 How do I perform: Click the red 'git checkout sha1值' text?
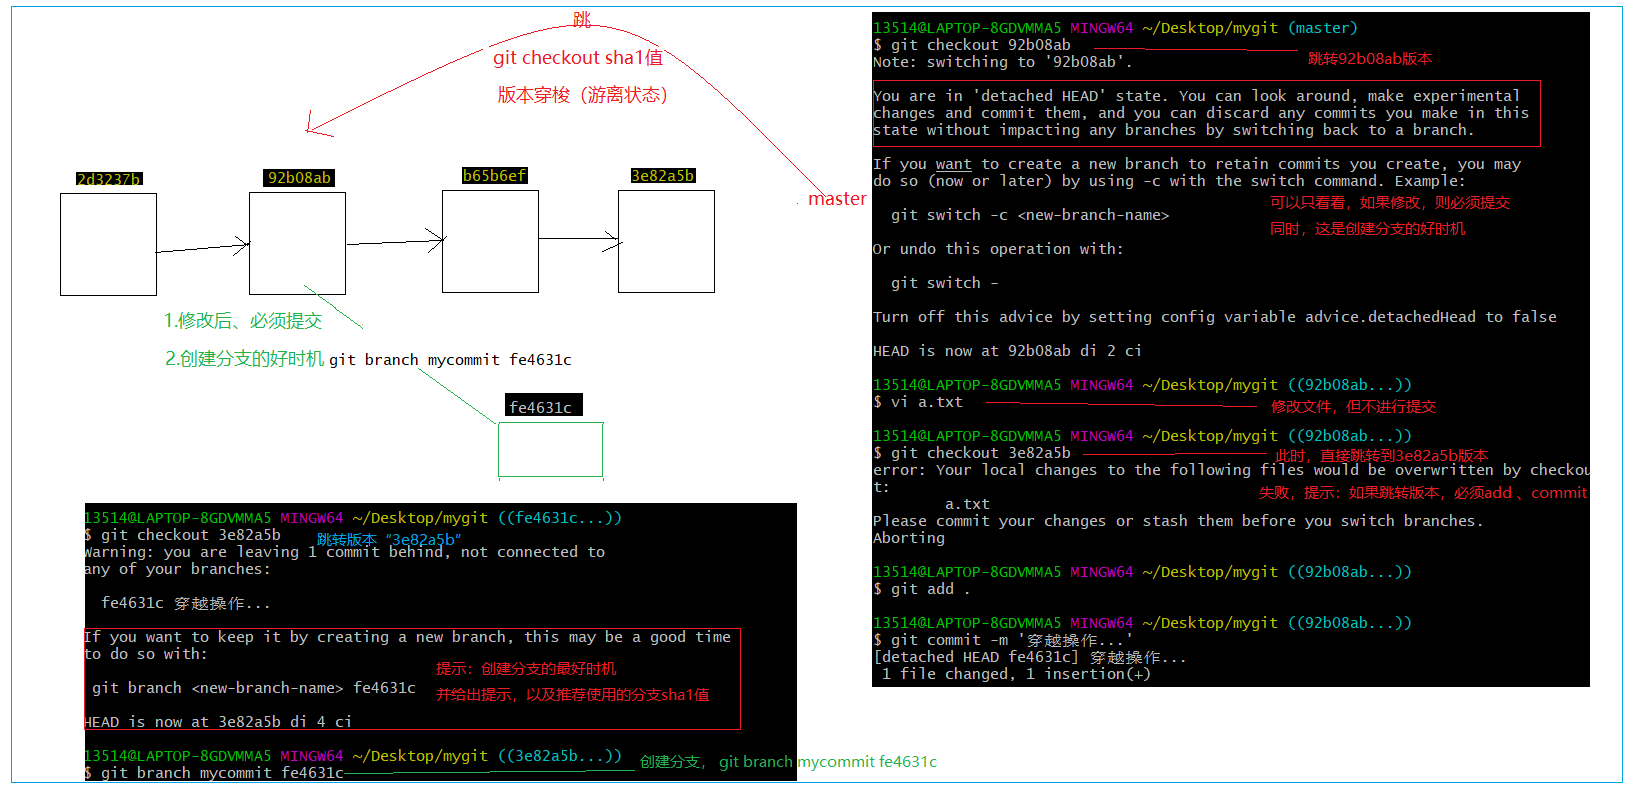[577, 58]
